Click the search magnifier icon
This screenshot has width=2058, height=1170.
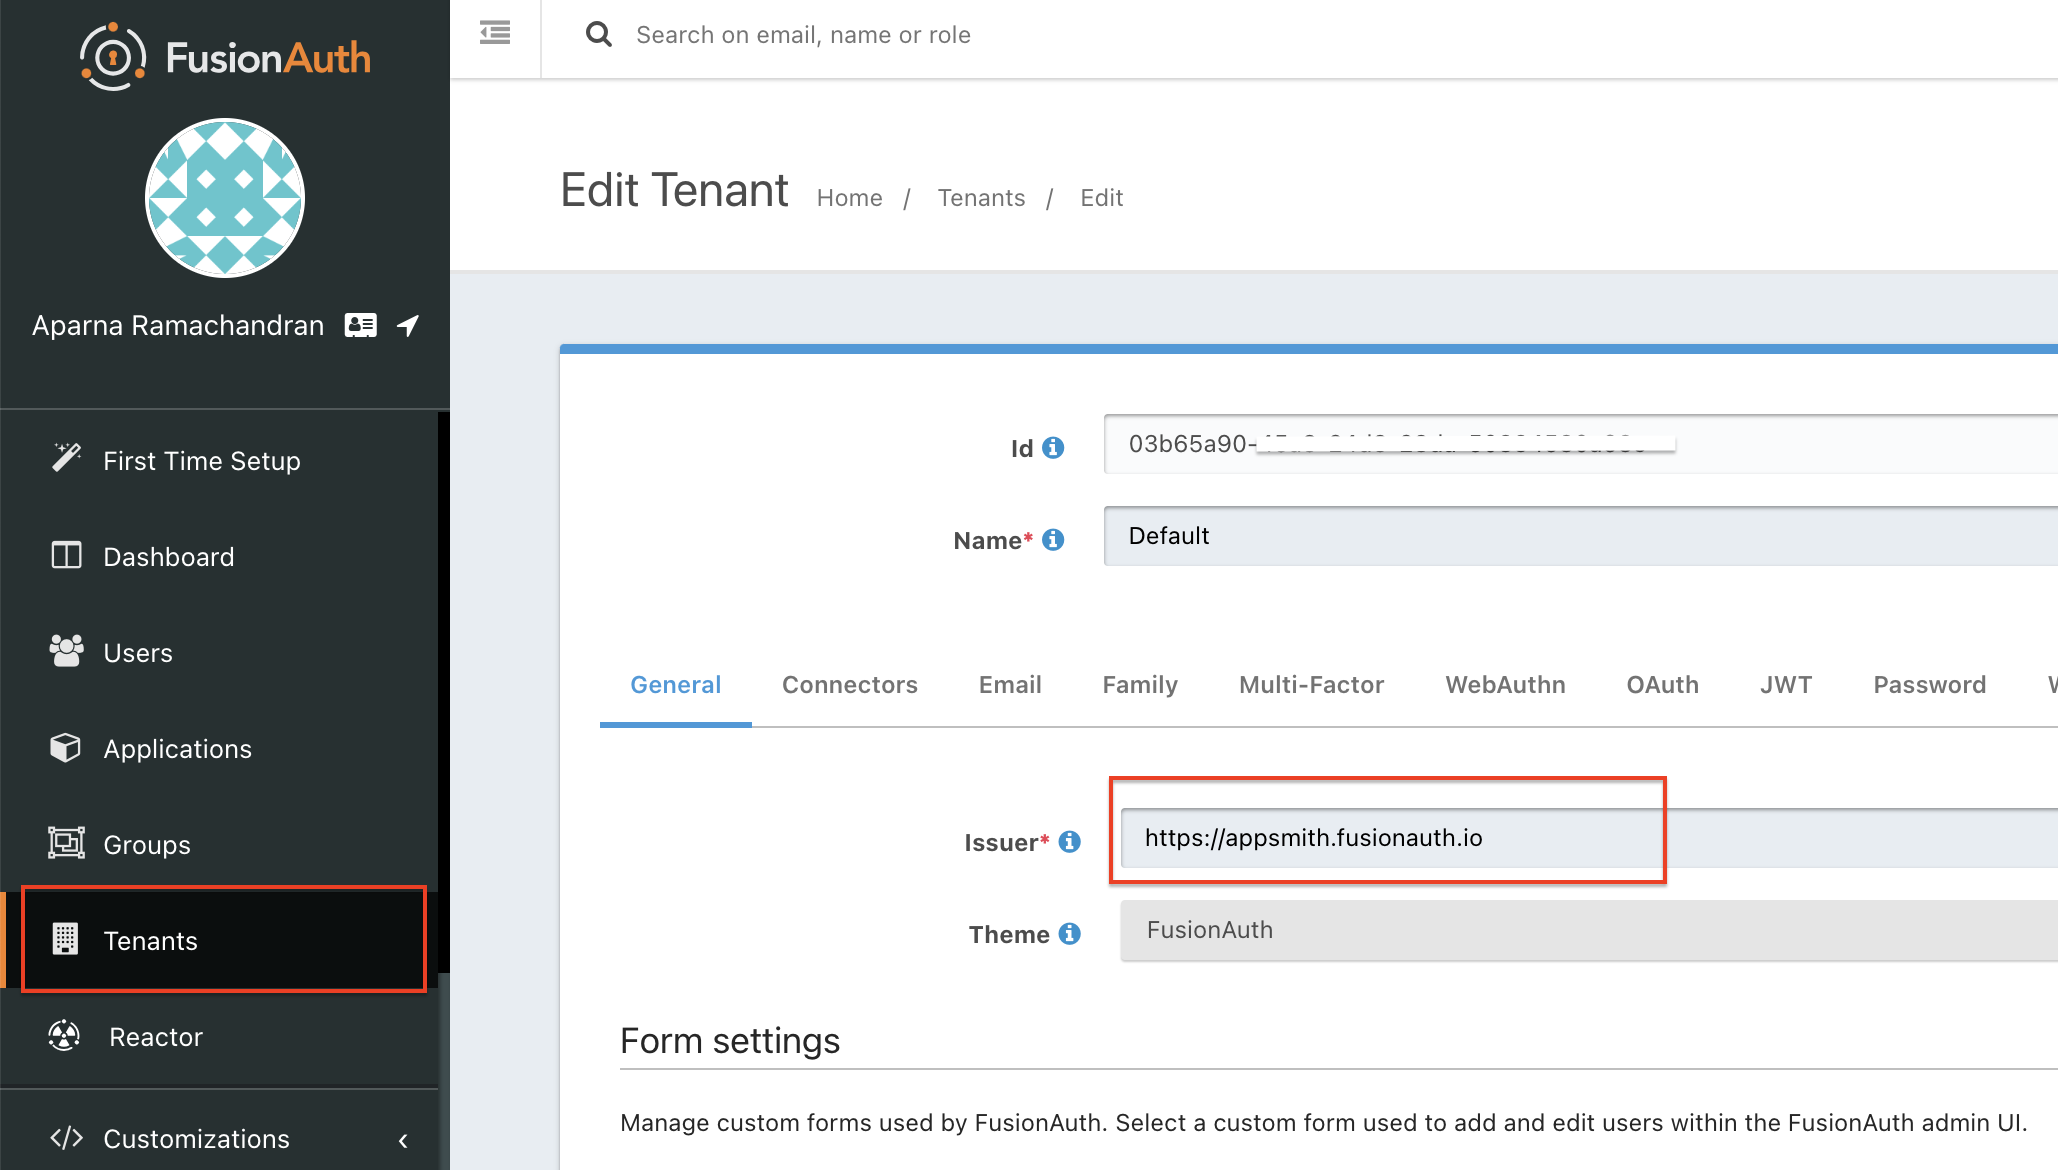coord(598,35)
